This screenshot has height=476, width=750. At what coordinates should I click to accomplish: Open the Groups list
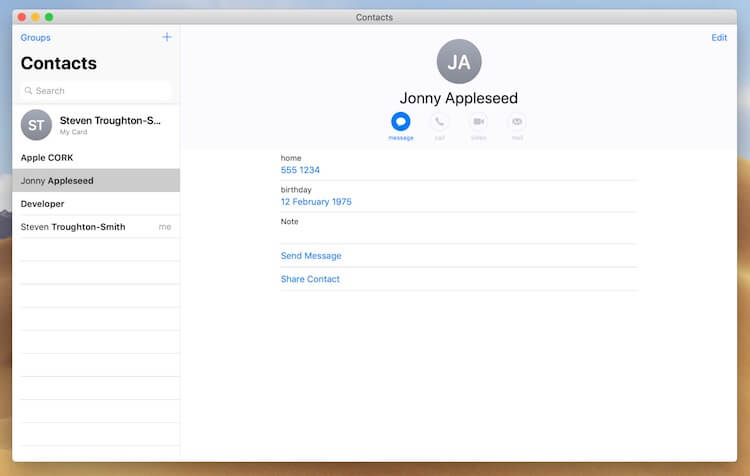[x=35, y=37]
